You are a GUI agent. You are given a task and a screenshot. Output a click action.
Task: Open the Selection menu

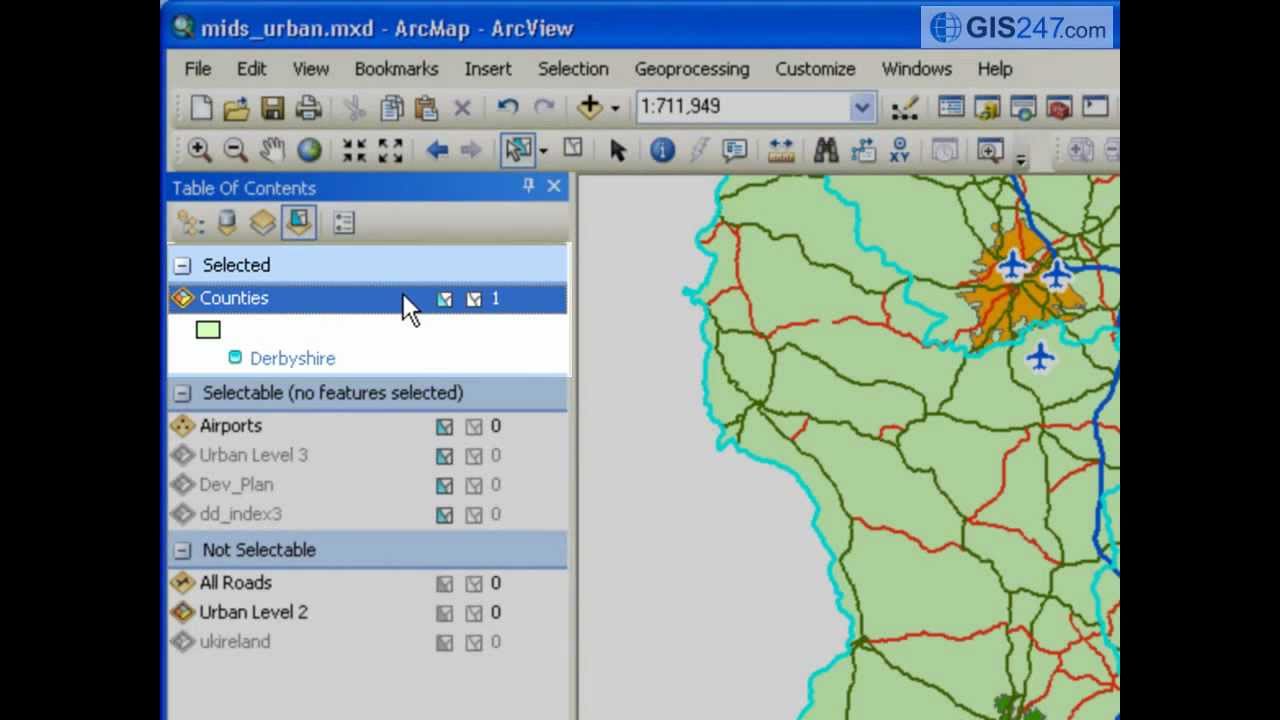(x=573, y=69)
